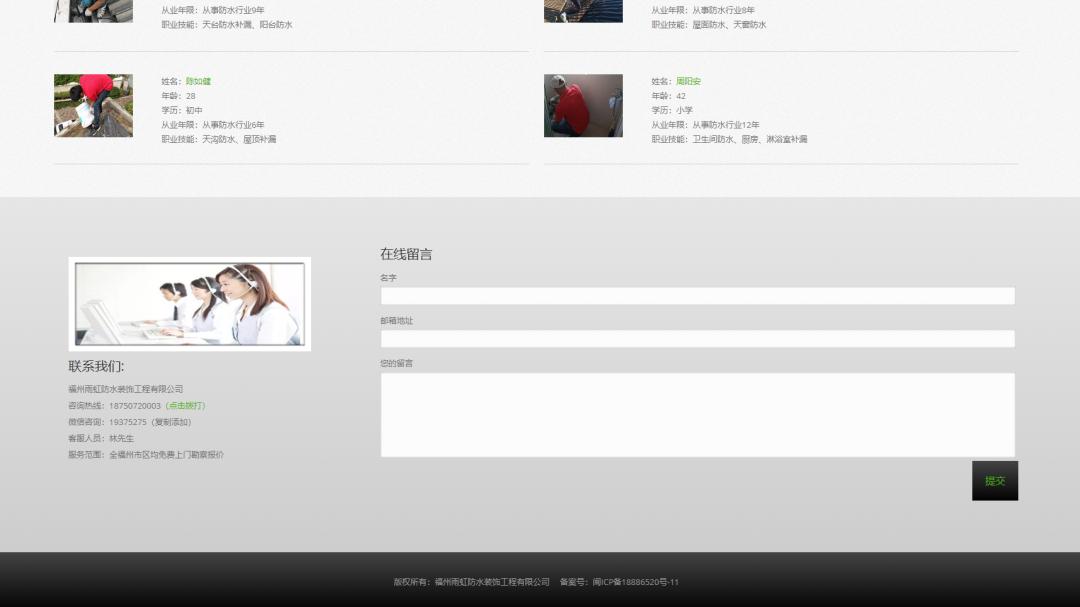Click the 客服人员: 林先生 line

(x=101, y=438)
